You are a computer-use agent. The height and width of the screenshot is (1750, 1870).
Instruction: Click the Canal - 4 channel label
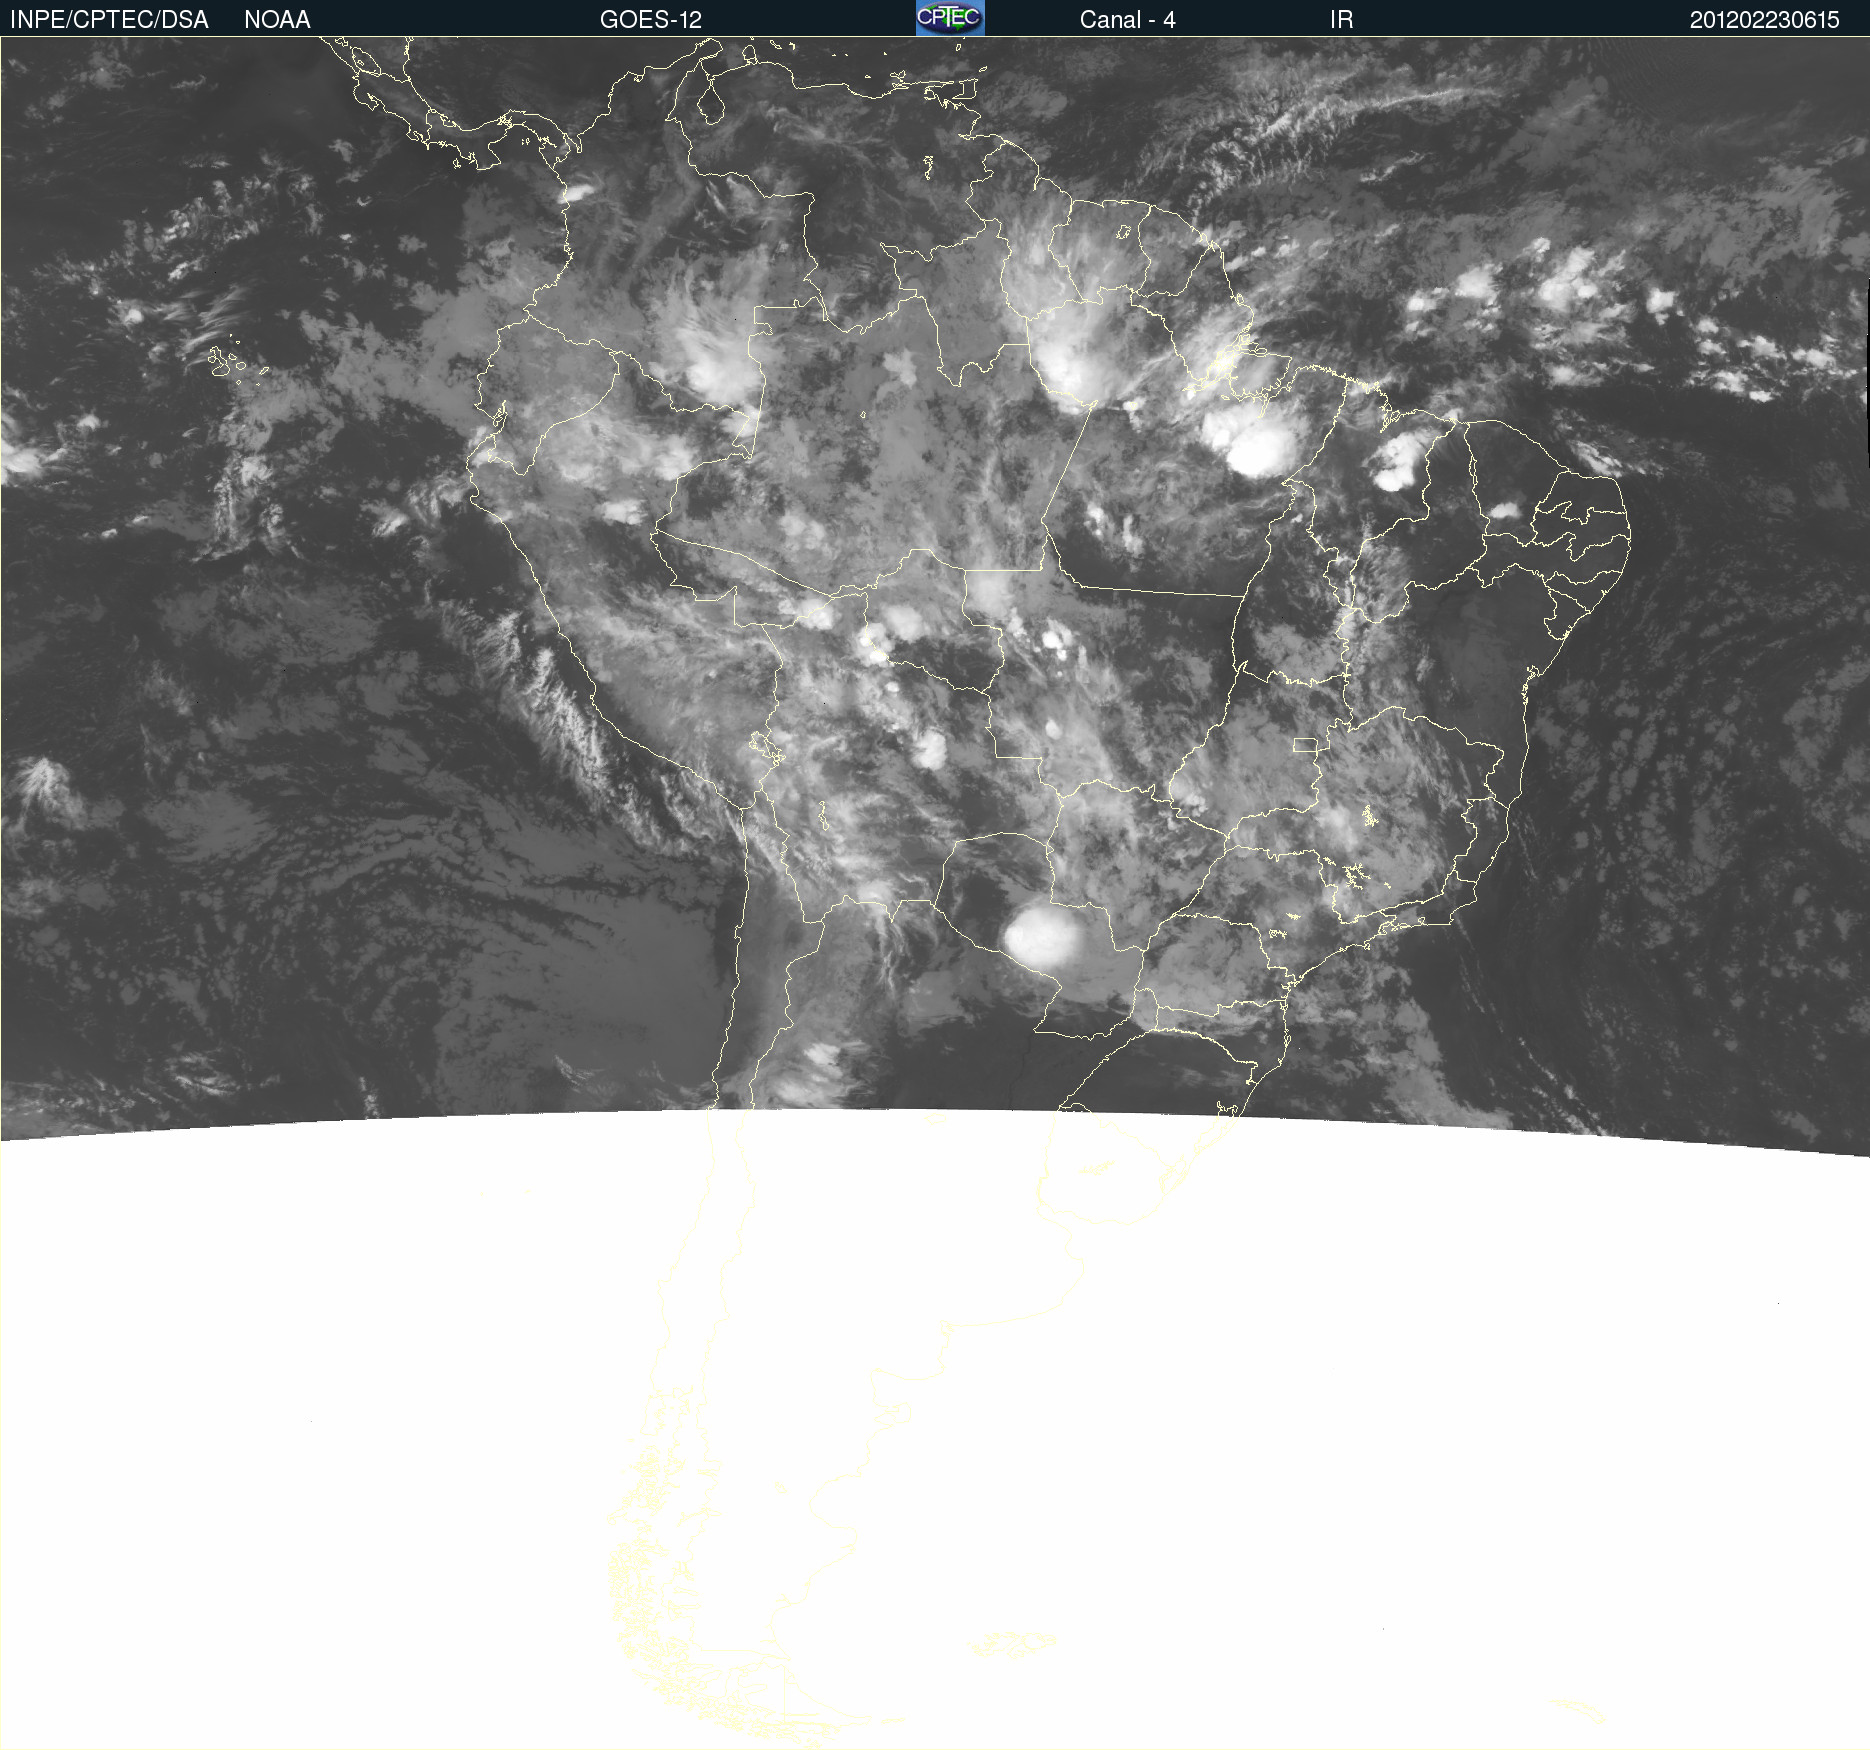(1127, 20)
